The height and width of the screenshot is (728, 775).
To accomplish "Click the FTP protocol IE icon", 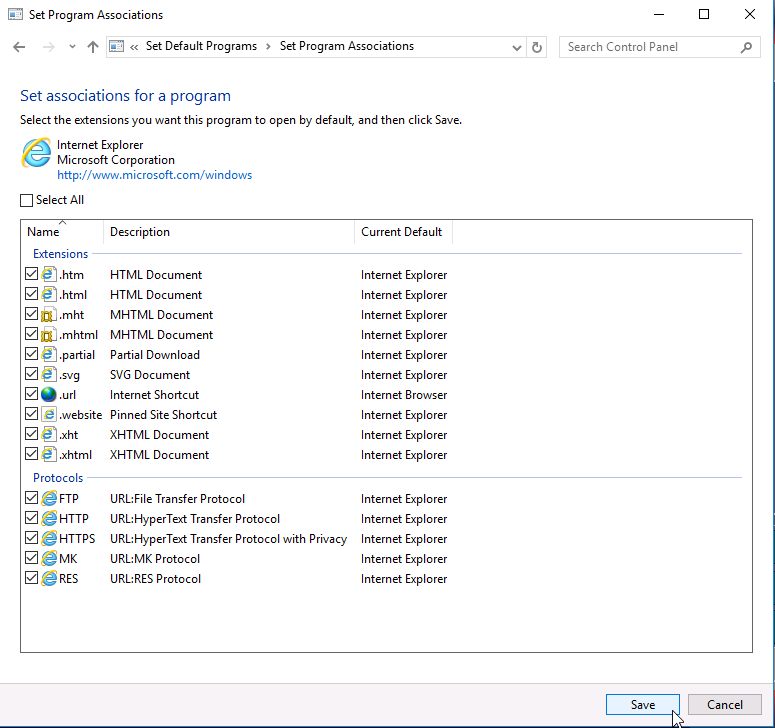I will (49, 499).
